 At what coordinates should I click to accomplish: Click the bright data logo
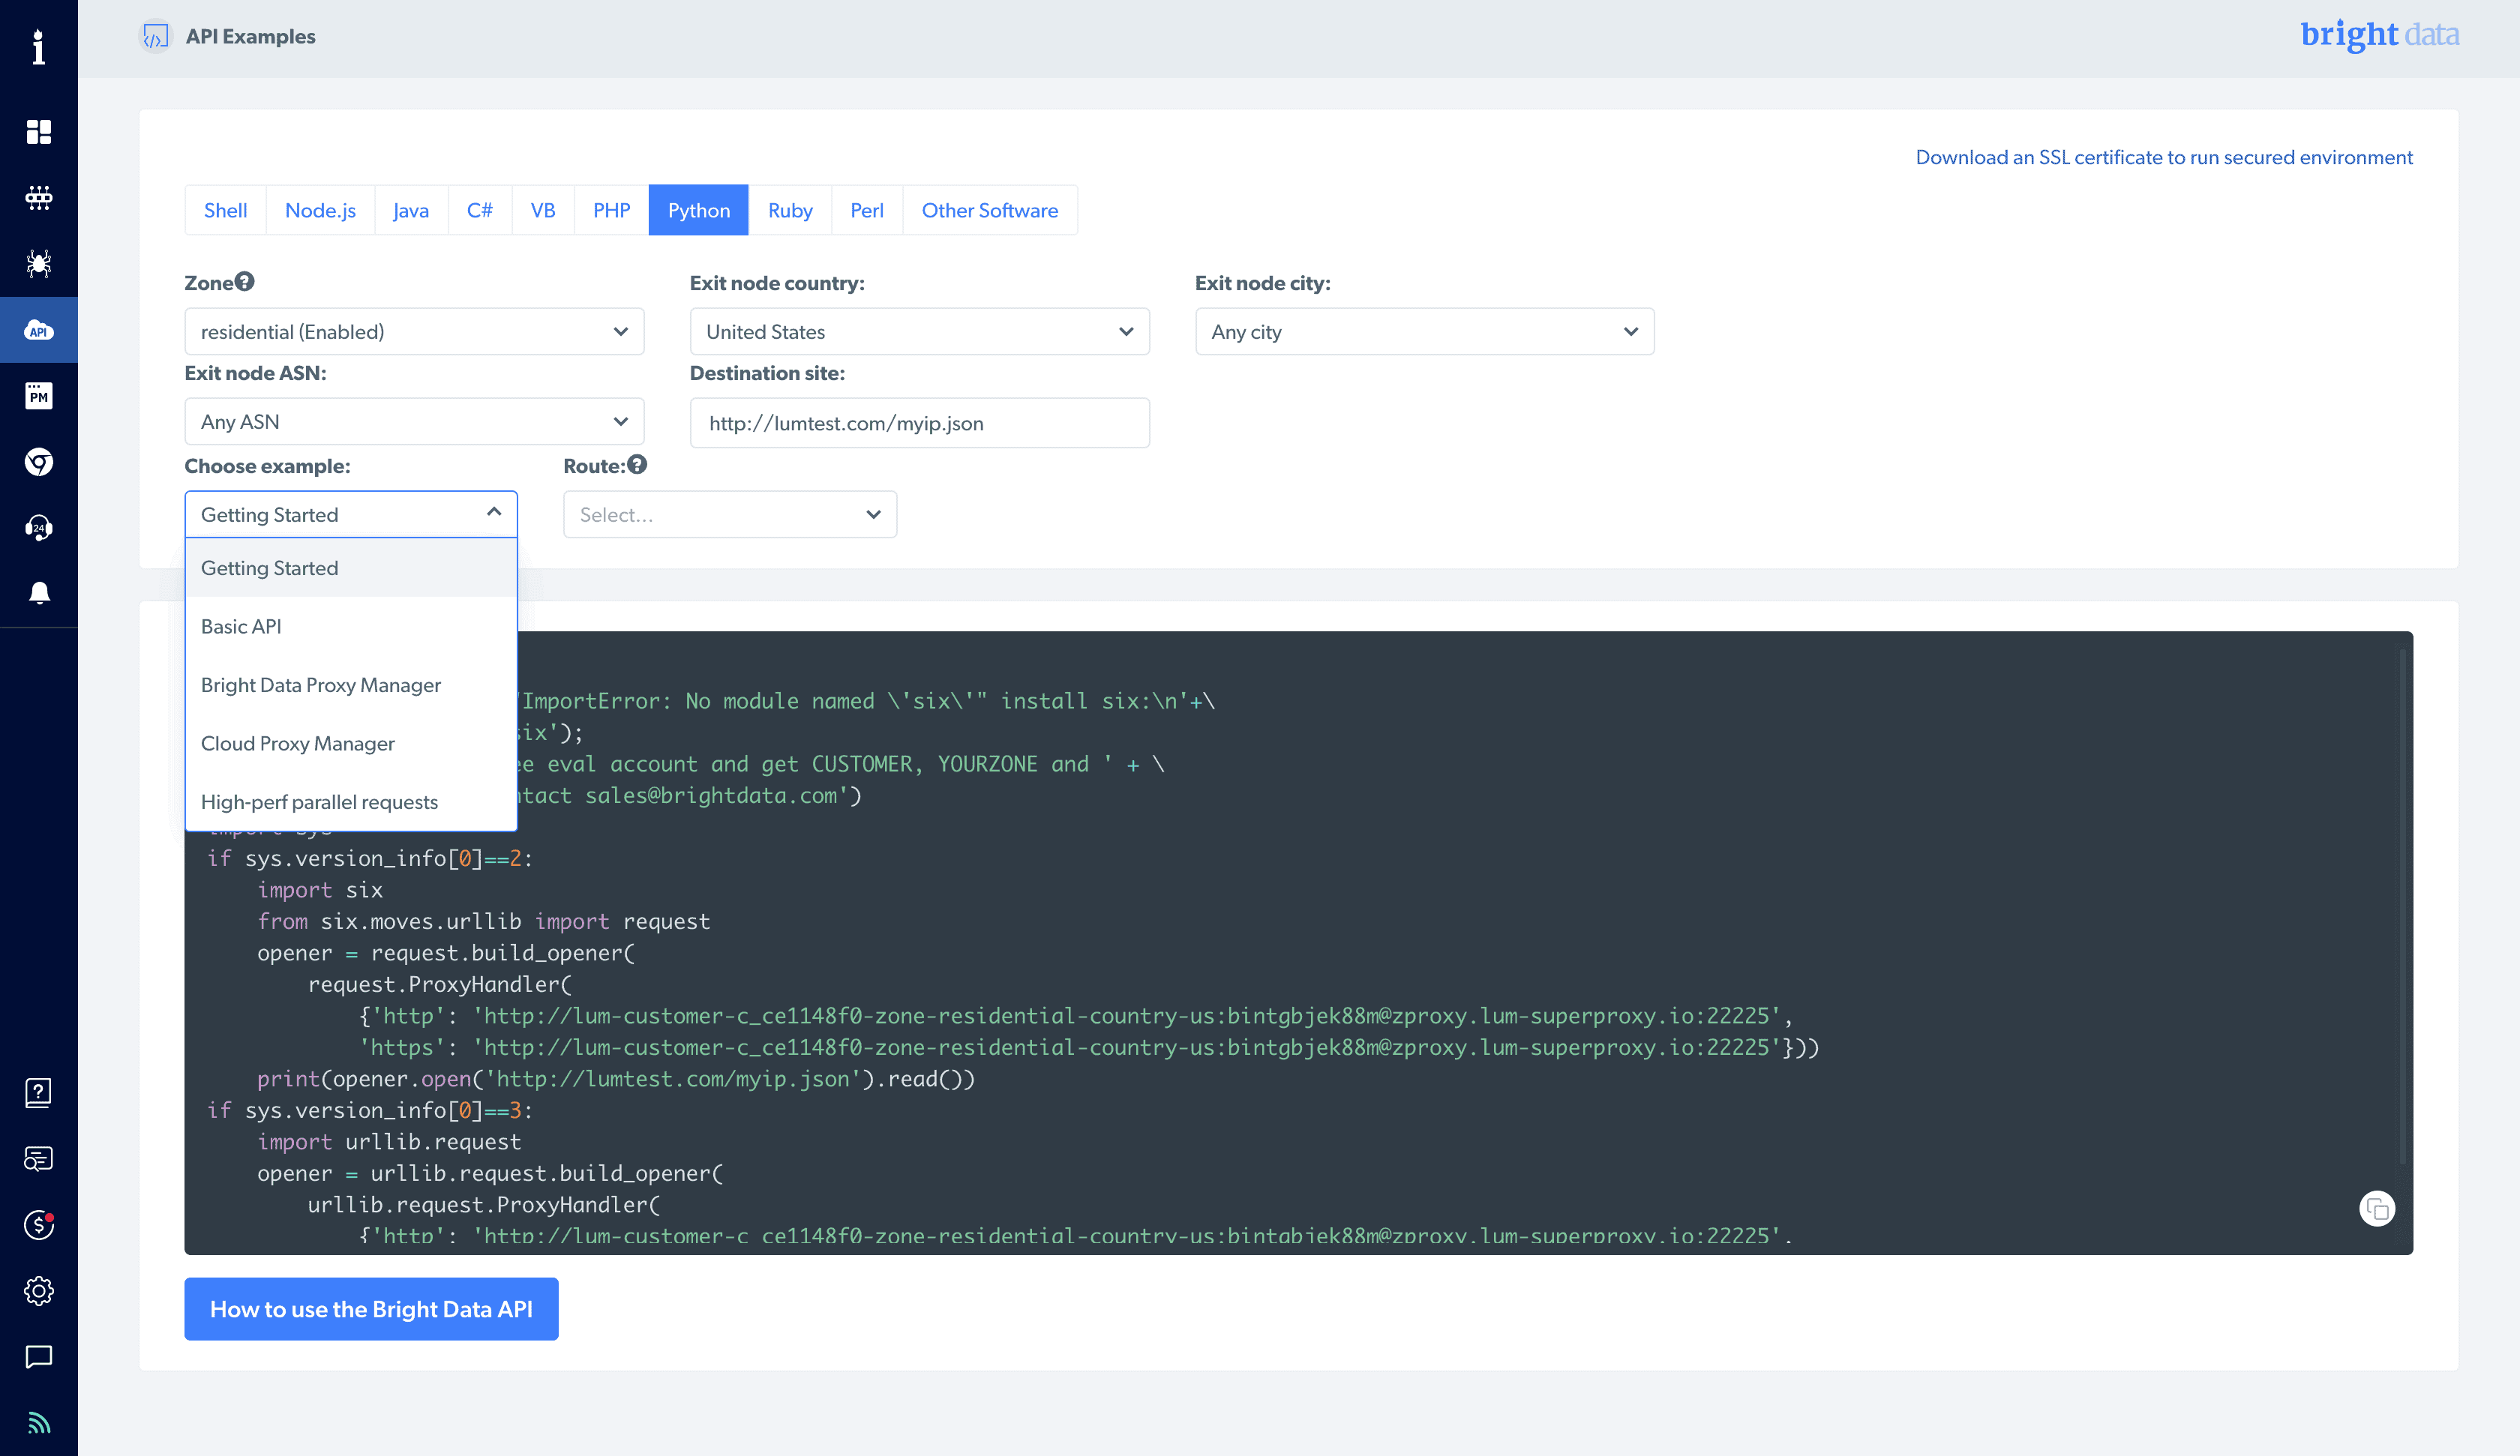pos(2379,35)
